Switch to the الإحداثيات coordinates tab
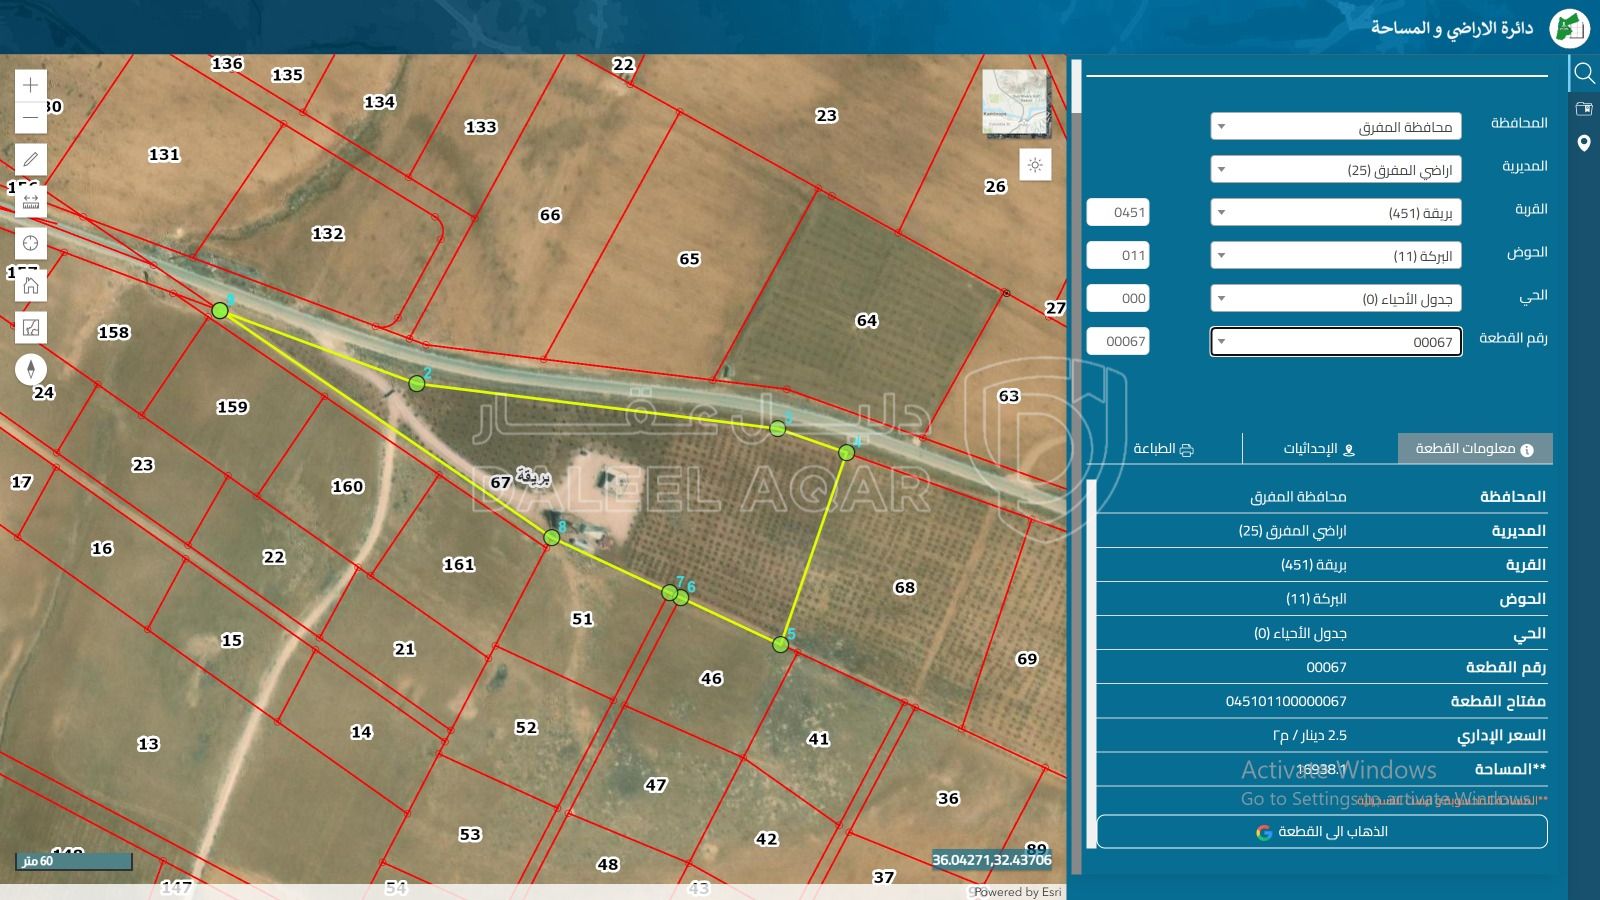The image size is (1600, 900). click(1319, 449)
